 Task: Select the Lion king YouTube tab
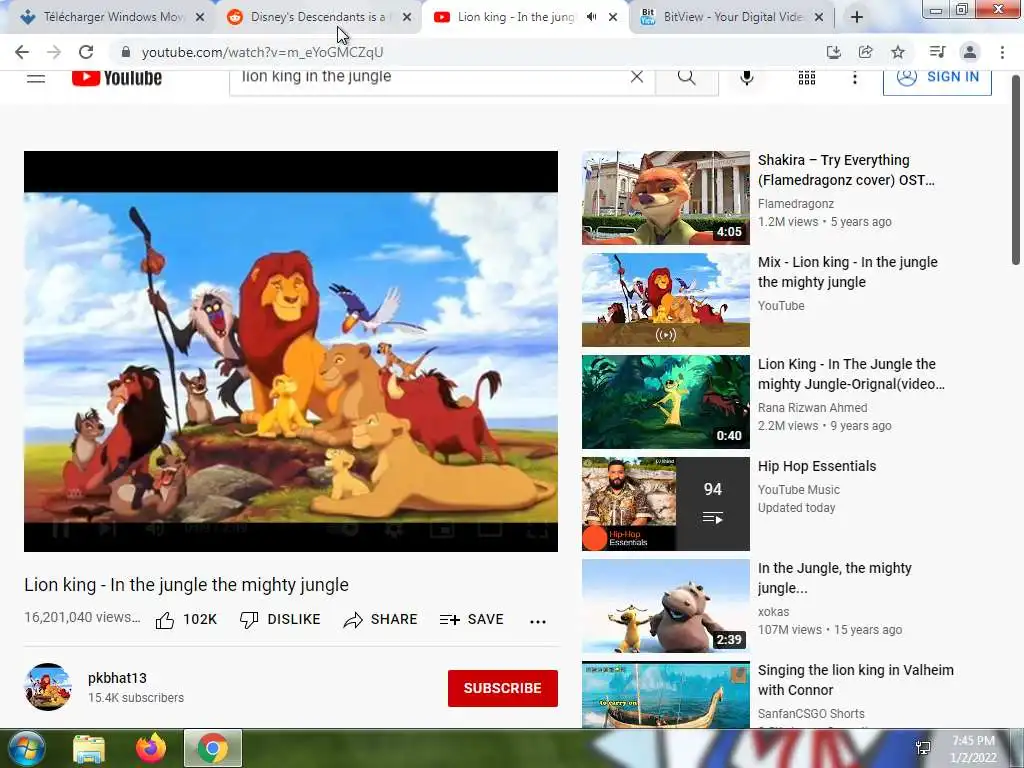(x=516, y=17)
